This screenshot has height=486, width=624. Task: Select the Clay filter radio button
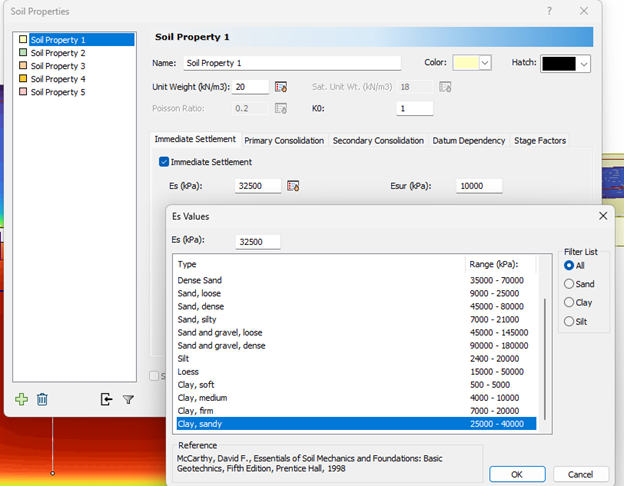click(569, 303)
